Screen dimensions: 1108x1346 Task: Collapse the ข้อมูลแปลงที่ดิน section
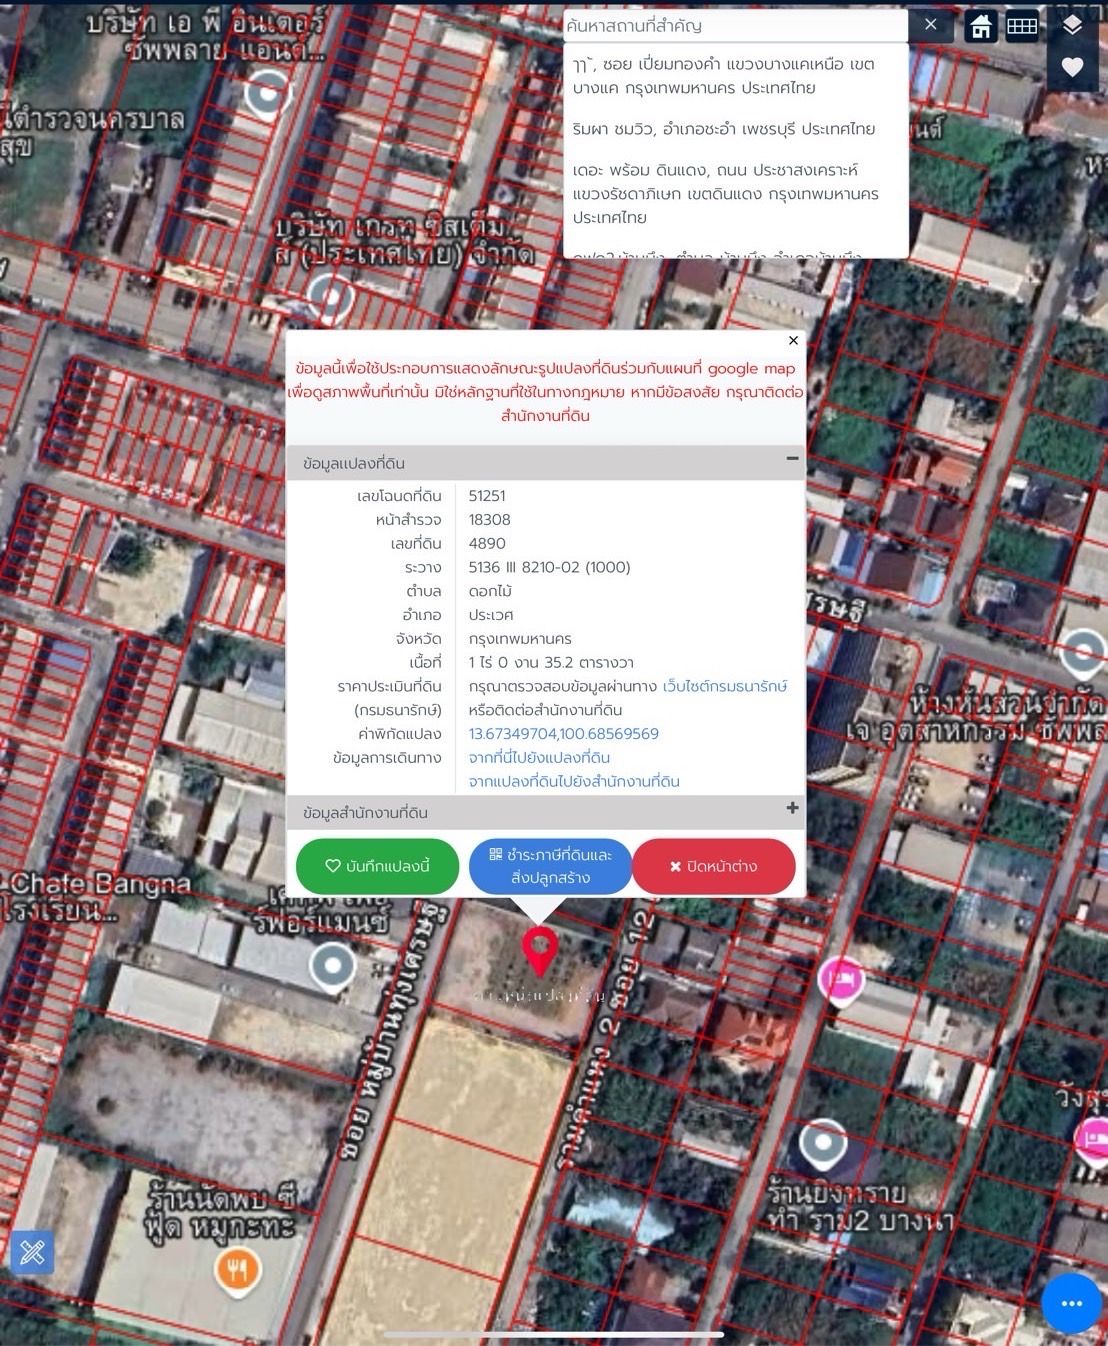point(792,458)
